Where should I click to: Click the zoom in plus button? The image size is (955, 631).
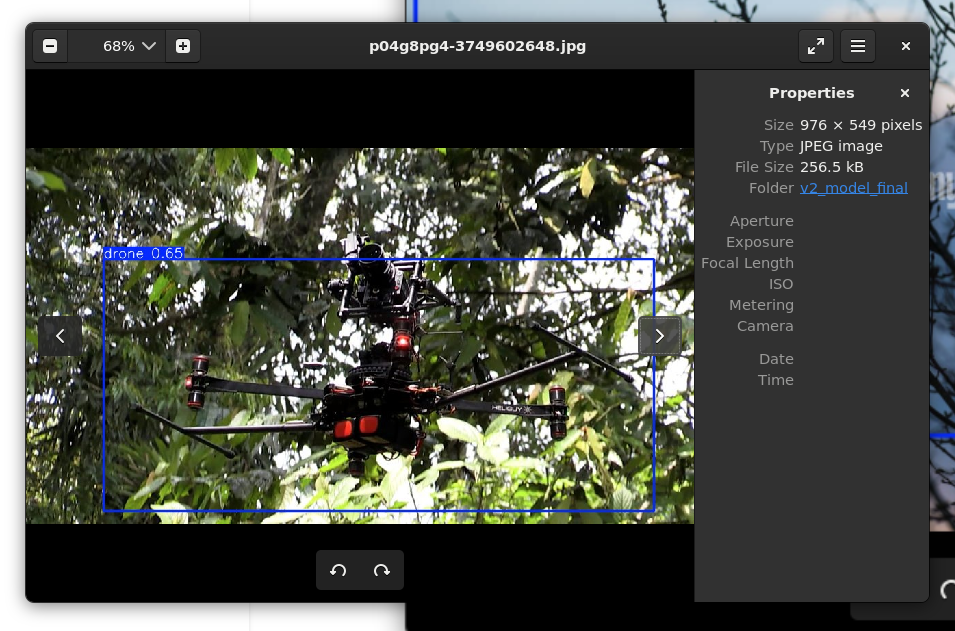coord(182,46)
